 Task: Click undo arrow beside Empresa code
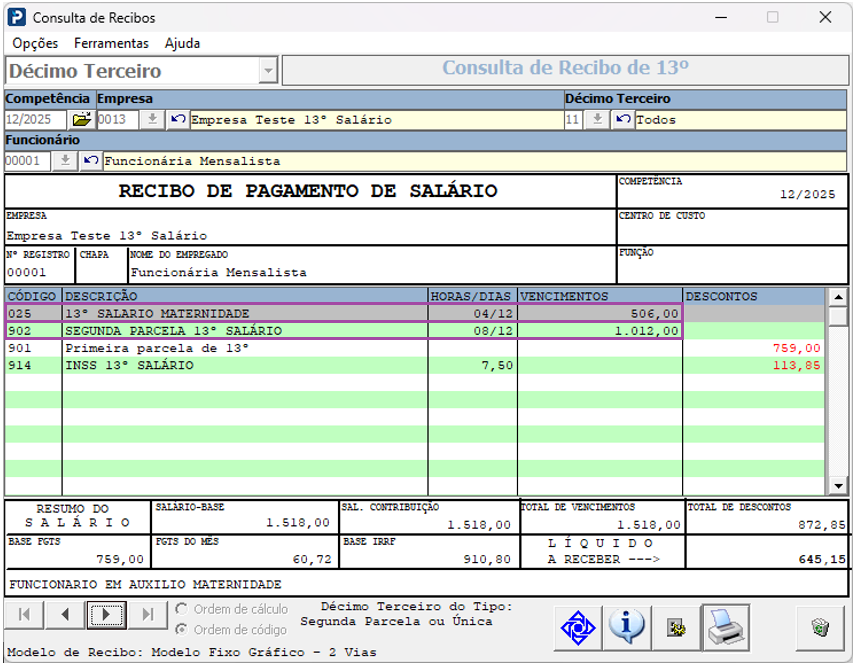coord(178,120)
